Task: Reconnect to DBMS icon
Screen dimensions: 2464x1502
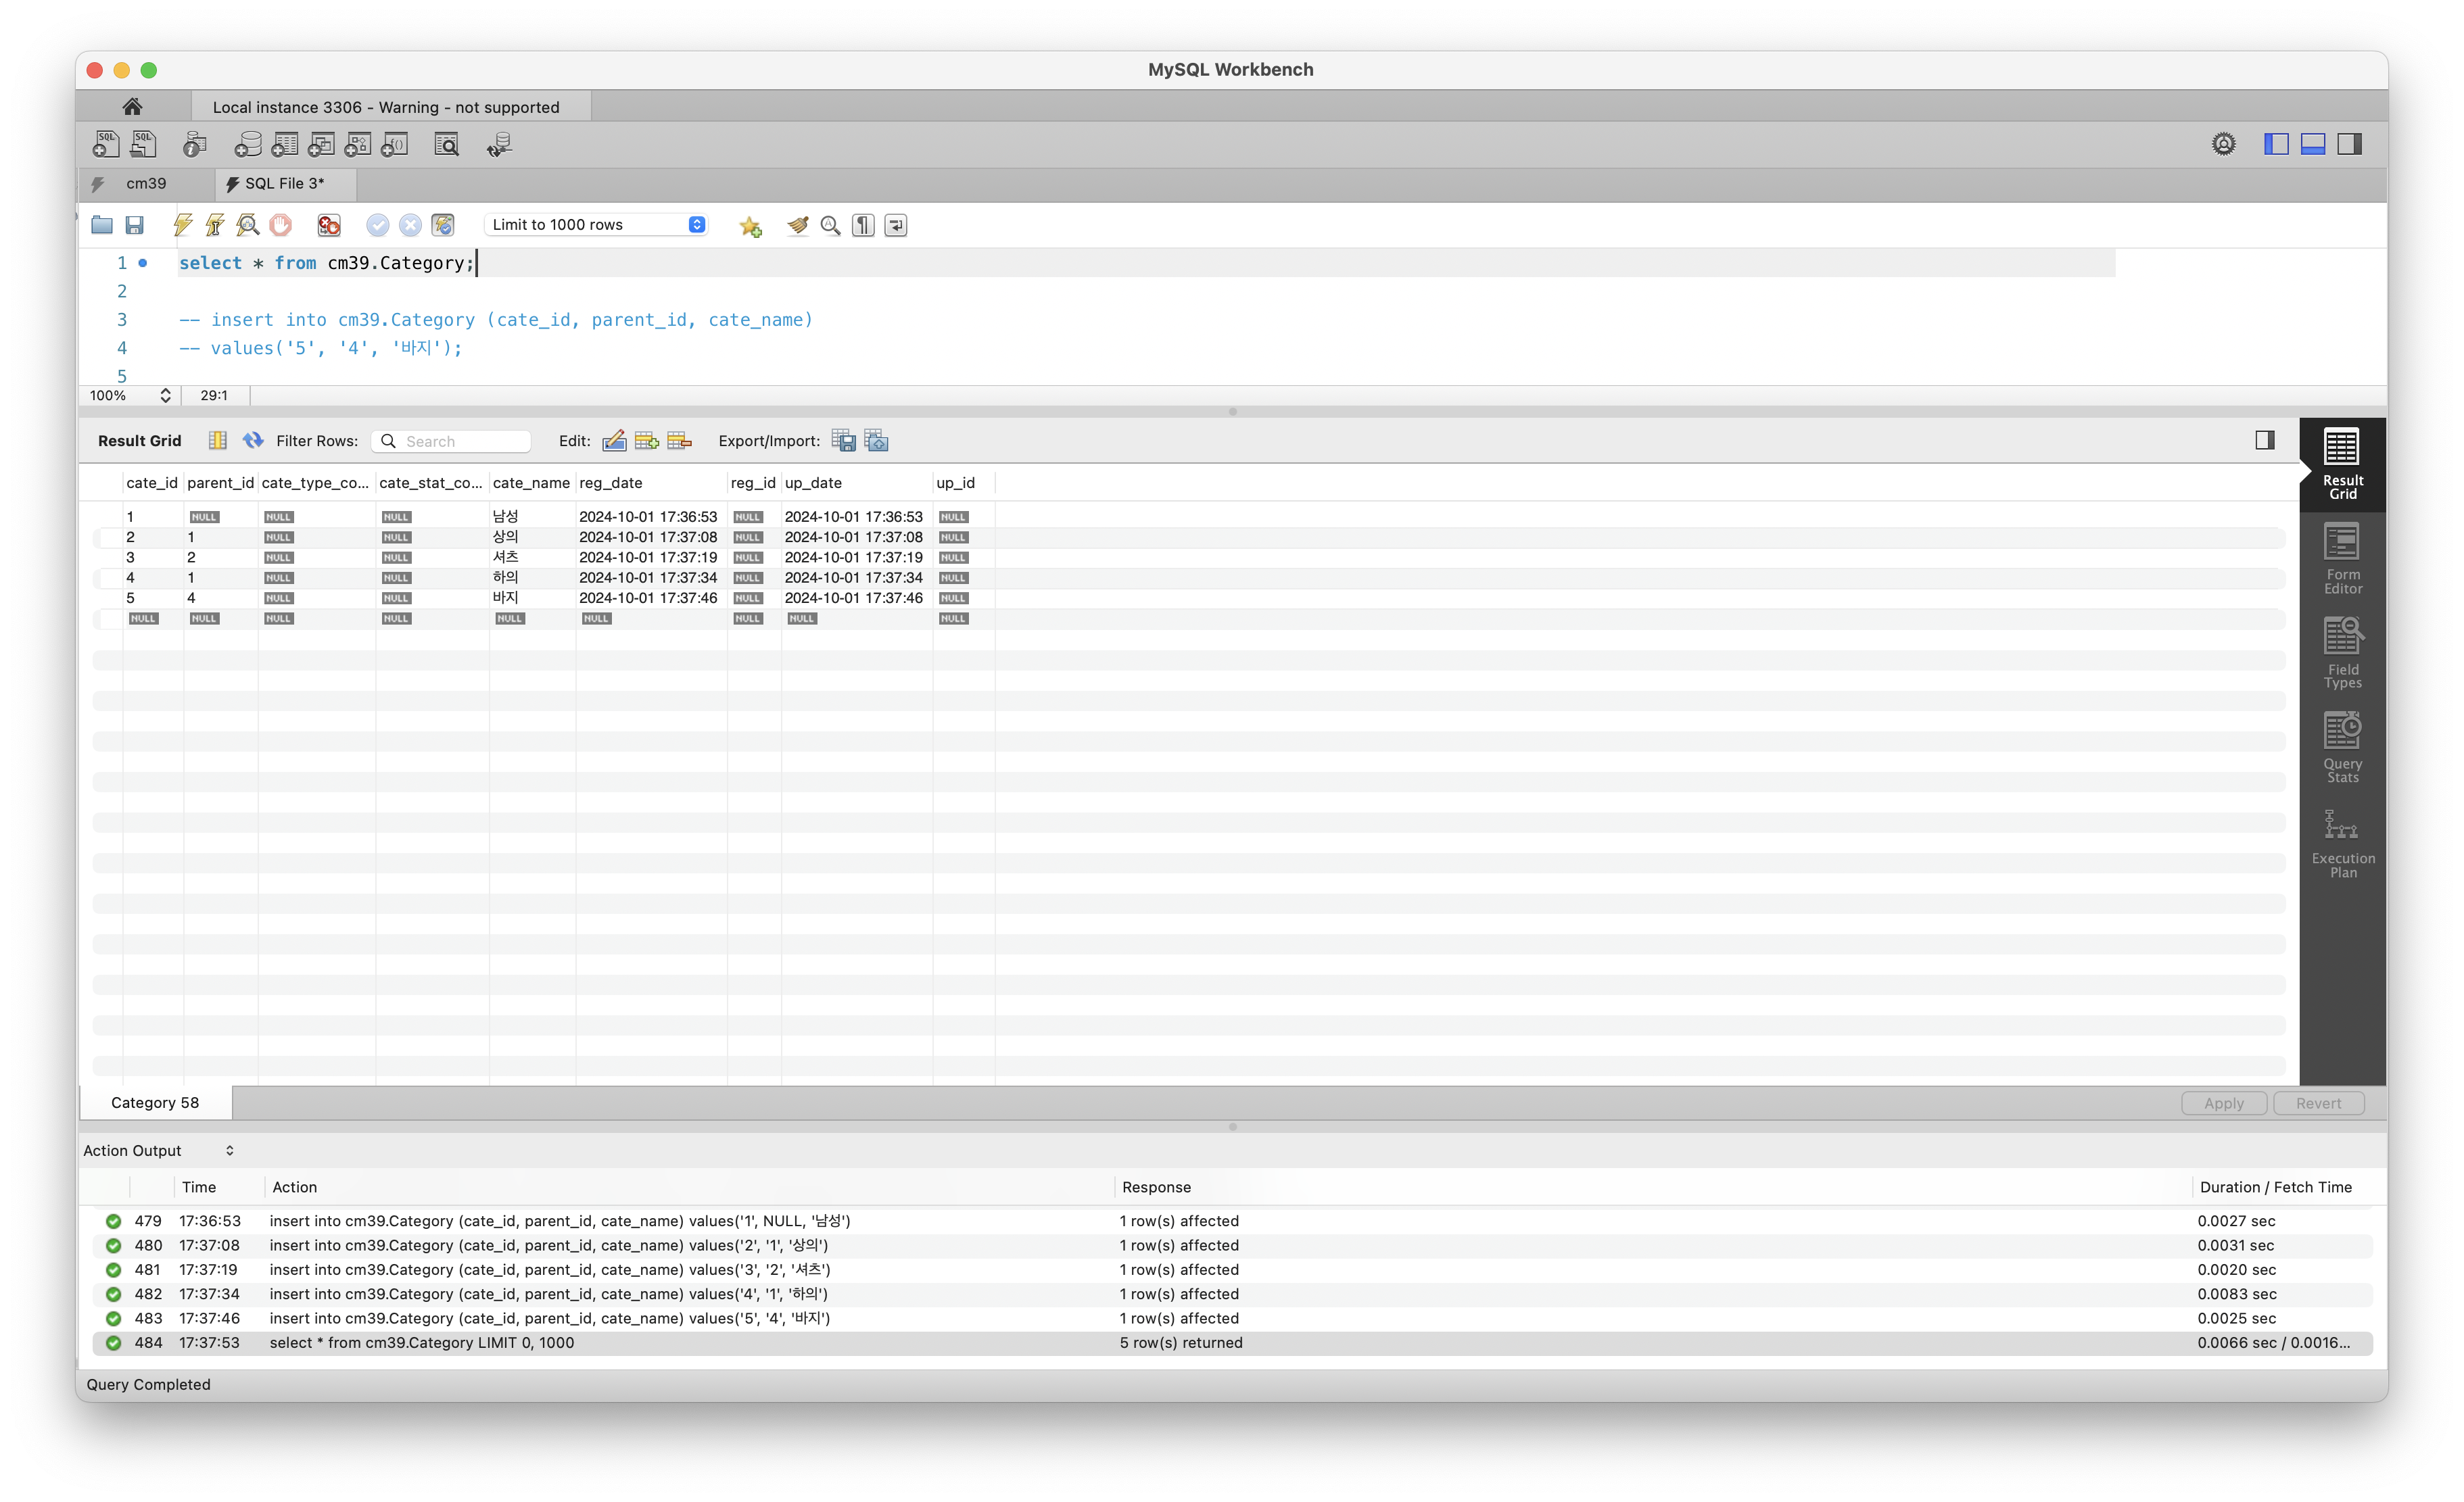Action: [499, 145]
